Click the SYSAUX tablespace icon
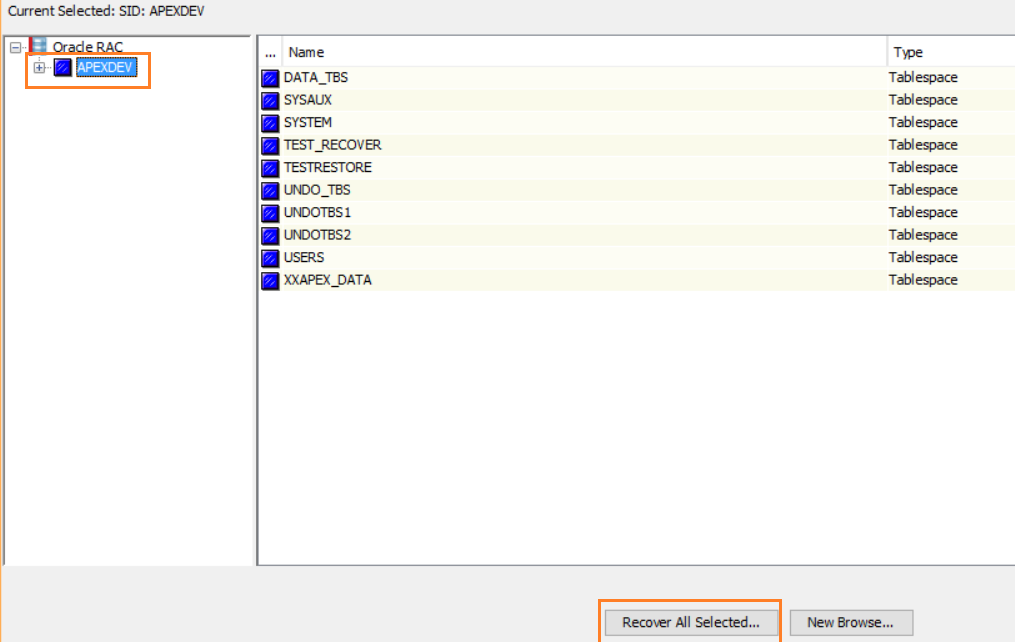The width and height of the screenshot is (1015, 642). (x=270, y=99)
